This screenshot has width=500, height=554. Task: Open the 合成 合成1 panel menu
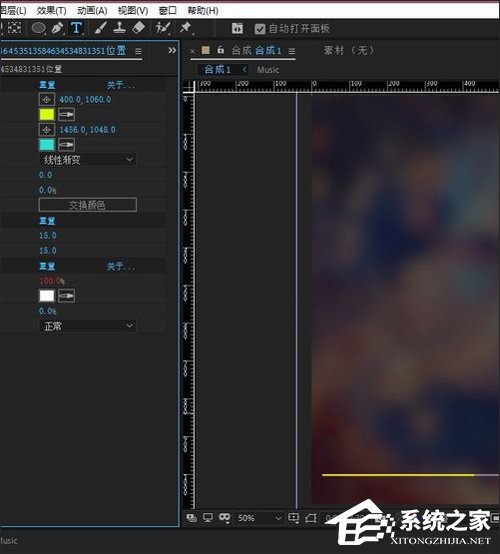tap(292, 51)
